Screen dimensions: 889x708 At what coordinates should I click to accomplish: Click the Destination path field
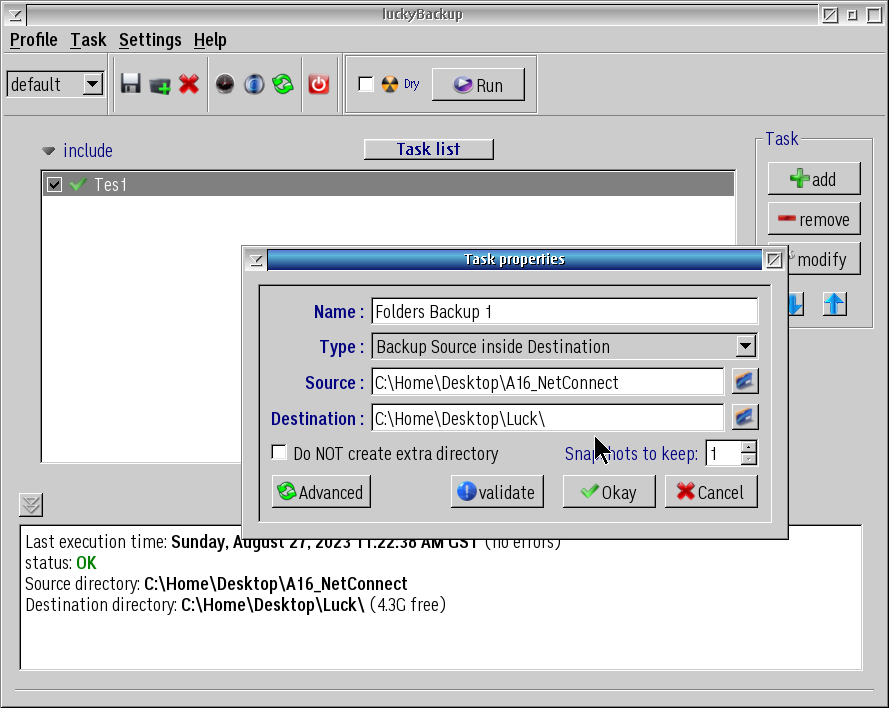[x=548, y=418]
